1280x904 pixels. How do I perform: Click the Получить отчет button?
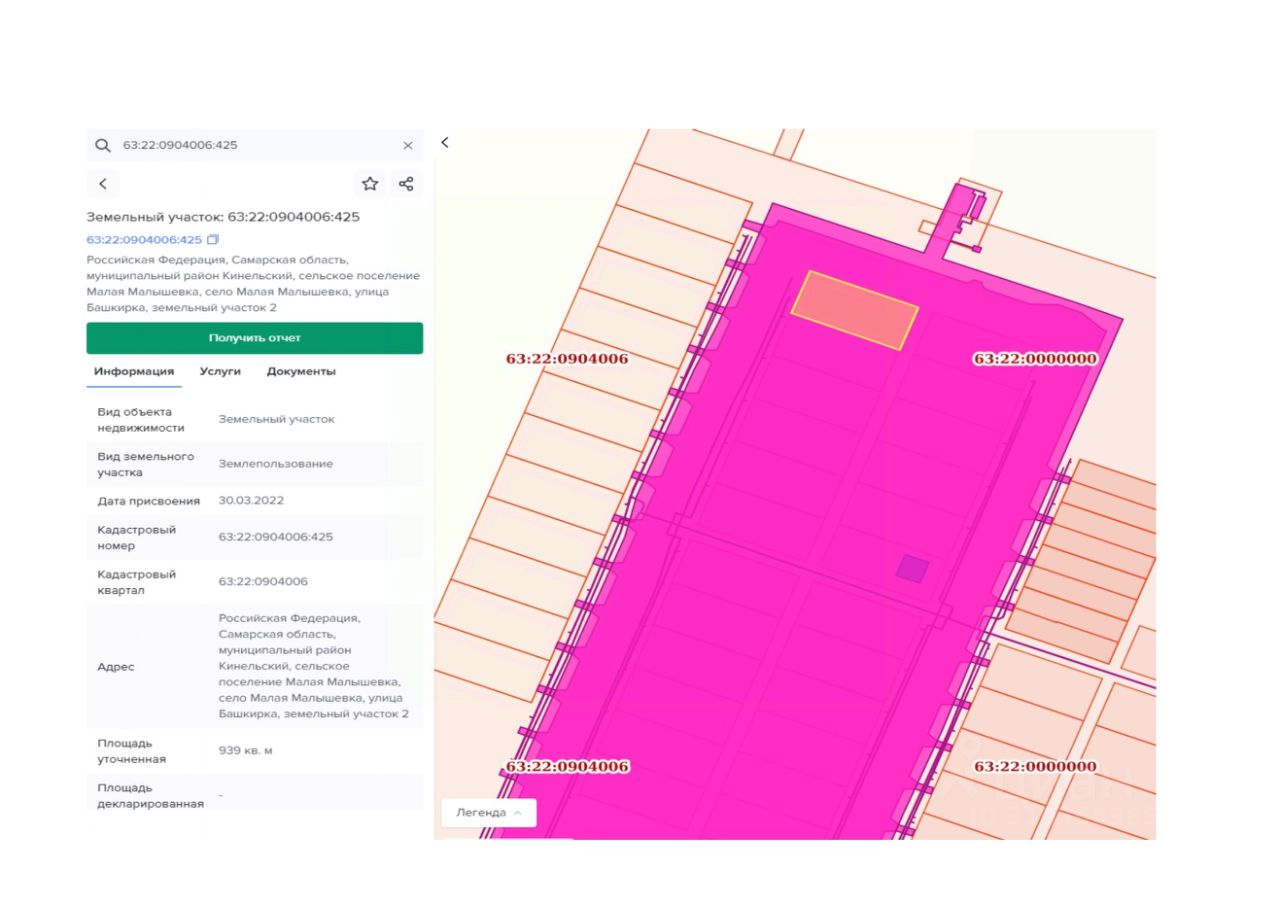point(255,338)
